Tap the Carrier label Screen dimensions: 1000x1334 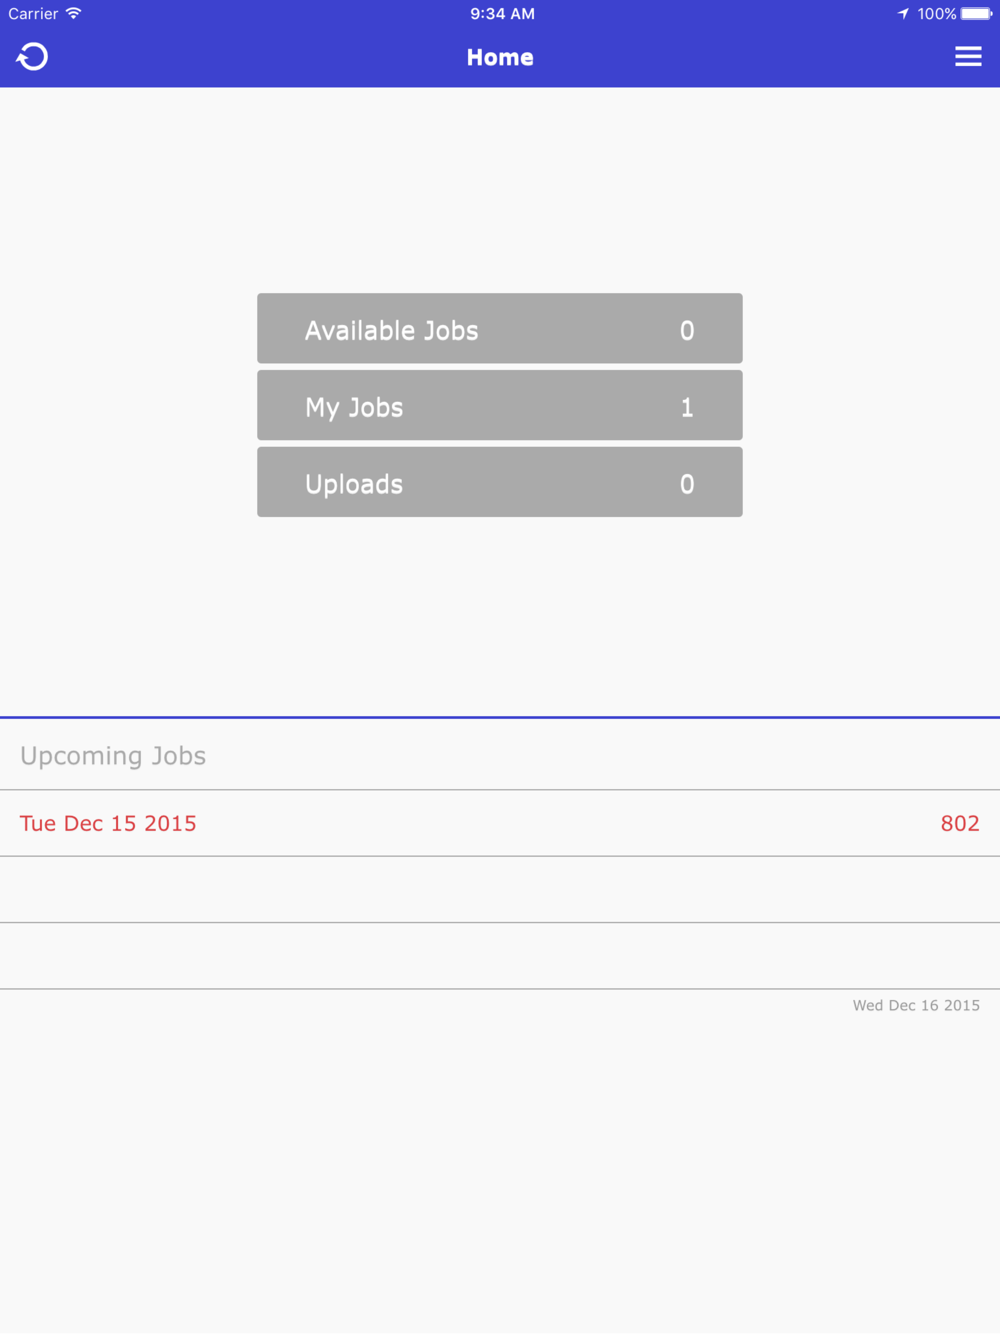coord(33,14)
